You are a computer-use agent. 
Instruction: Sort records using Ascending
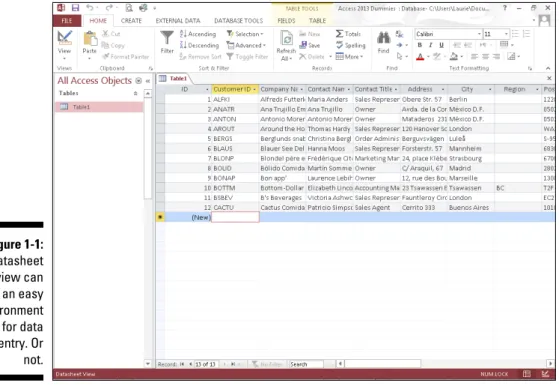[x=198, y=34]
